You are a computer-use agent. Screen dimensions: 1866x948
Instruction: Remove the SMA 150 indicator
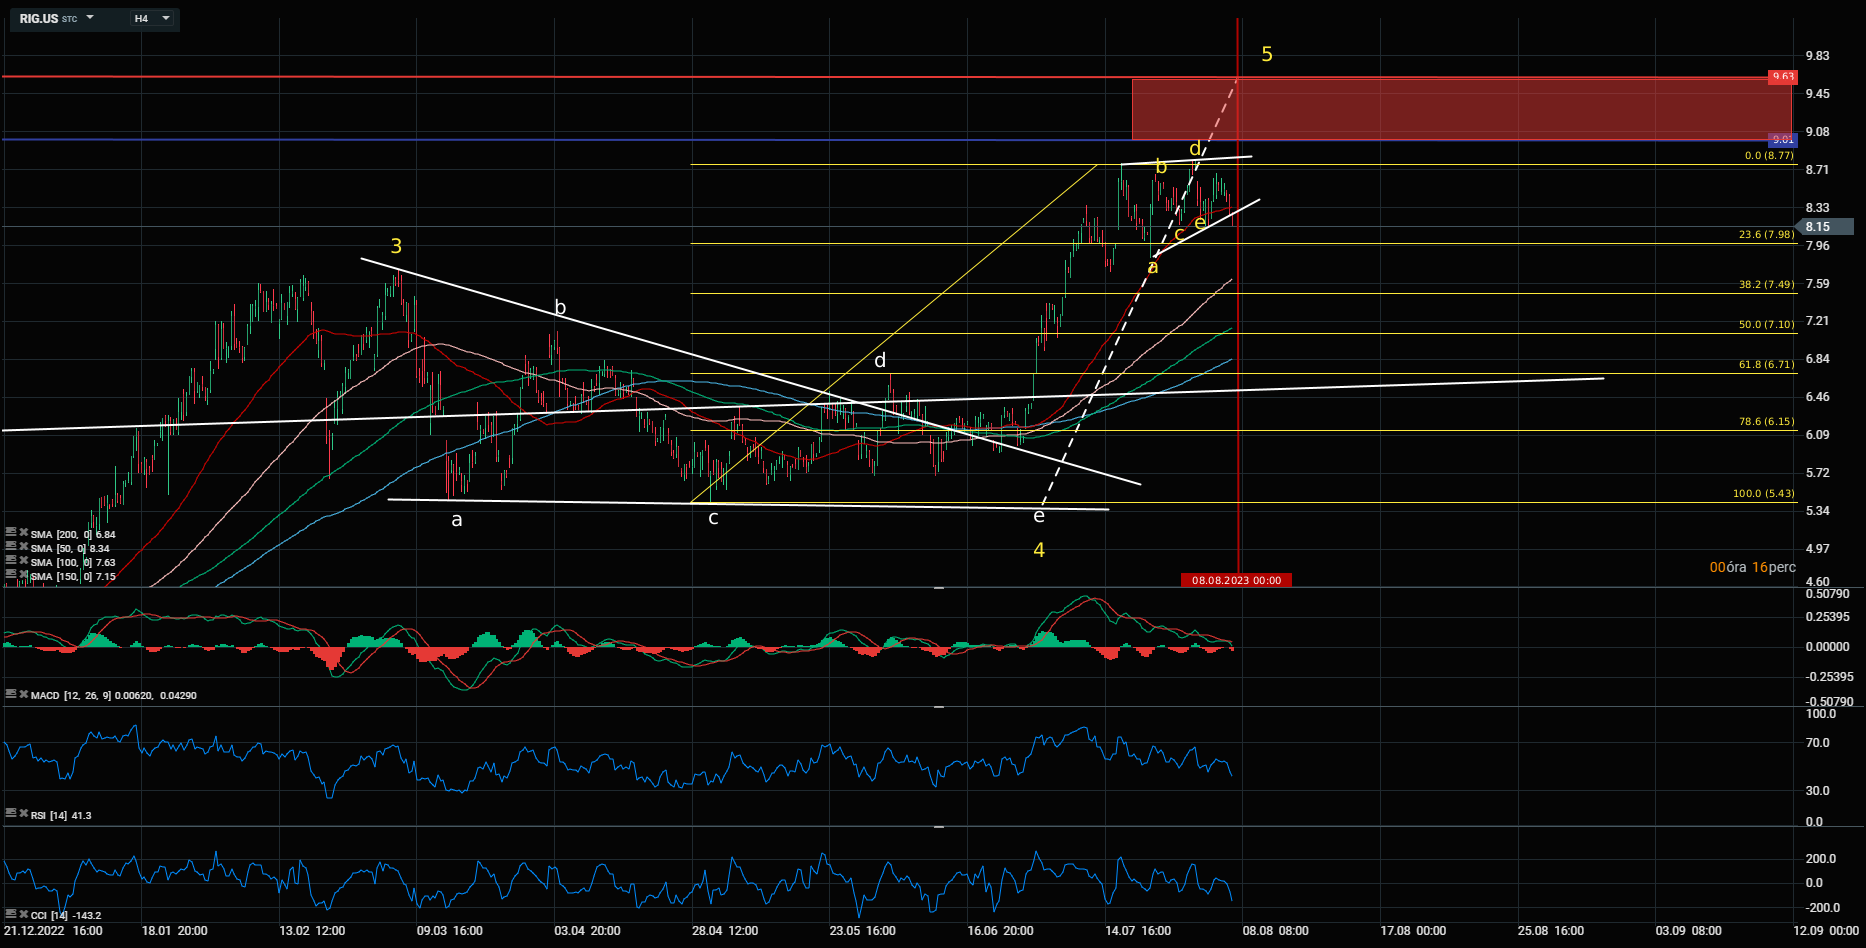pyautogui.click(x=23, y=575)
